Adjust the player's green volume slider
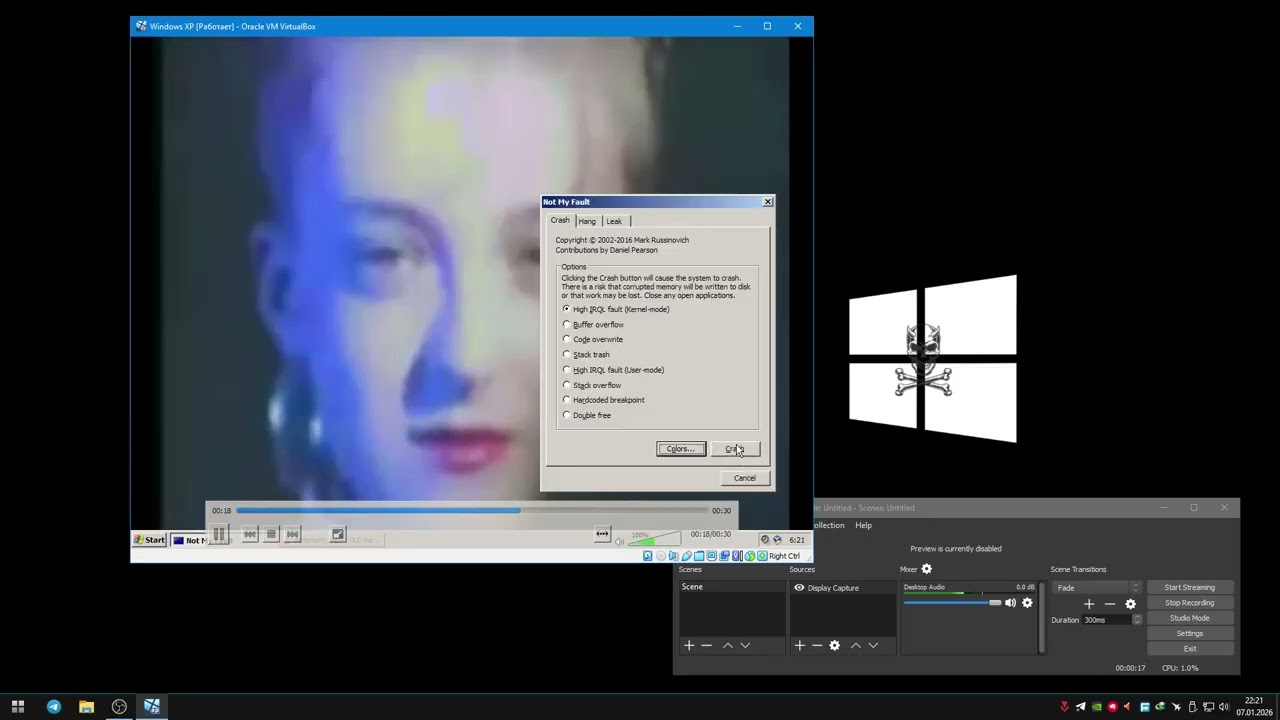 coord(655,540)
